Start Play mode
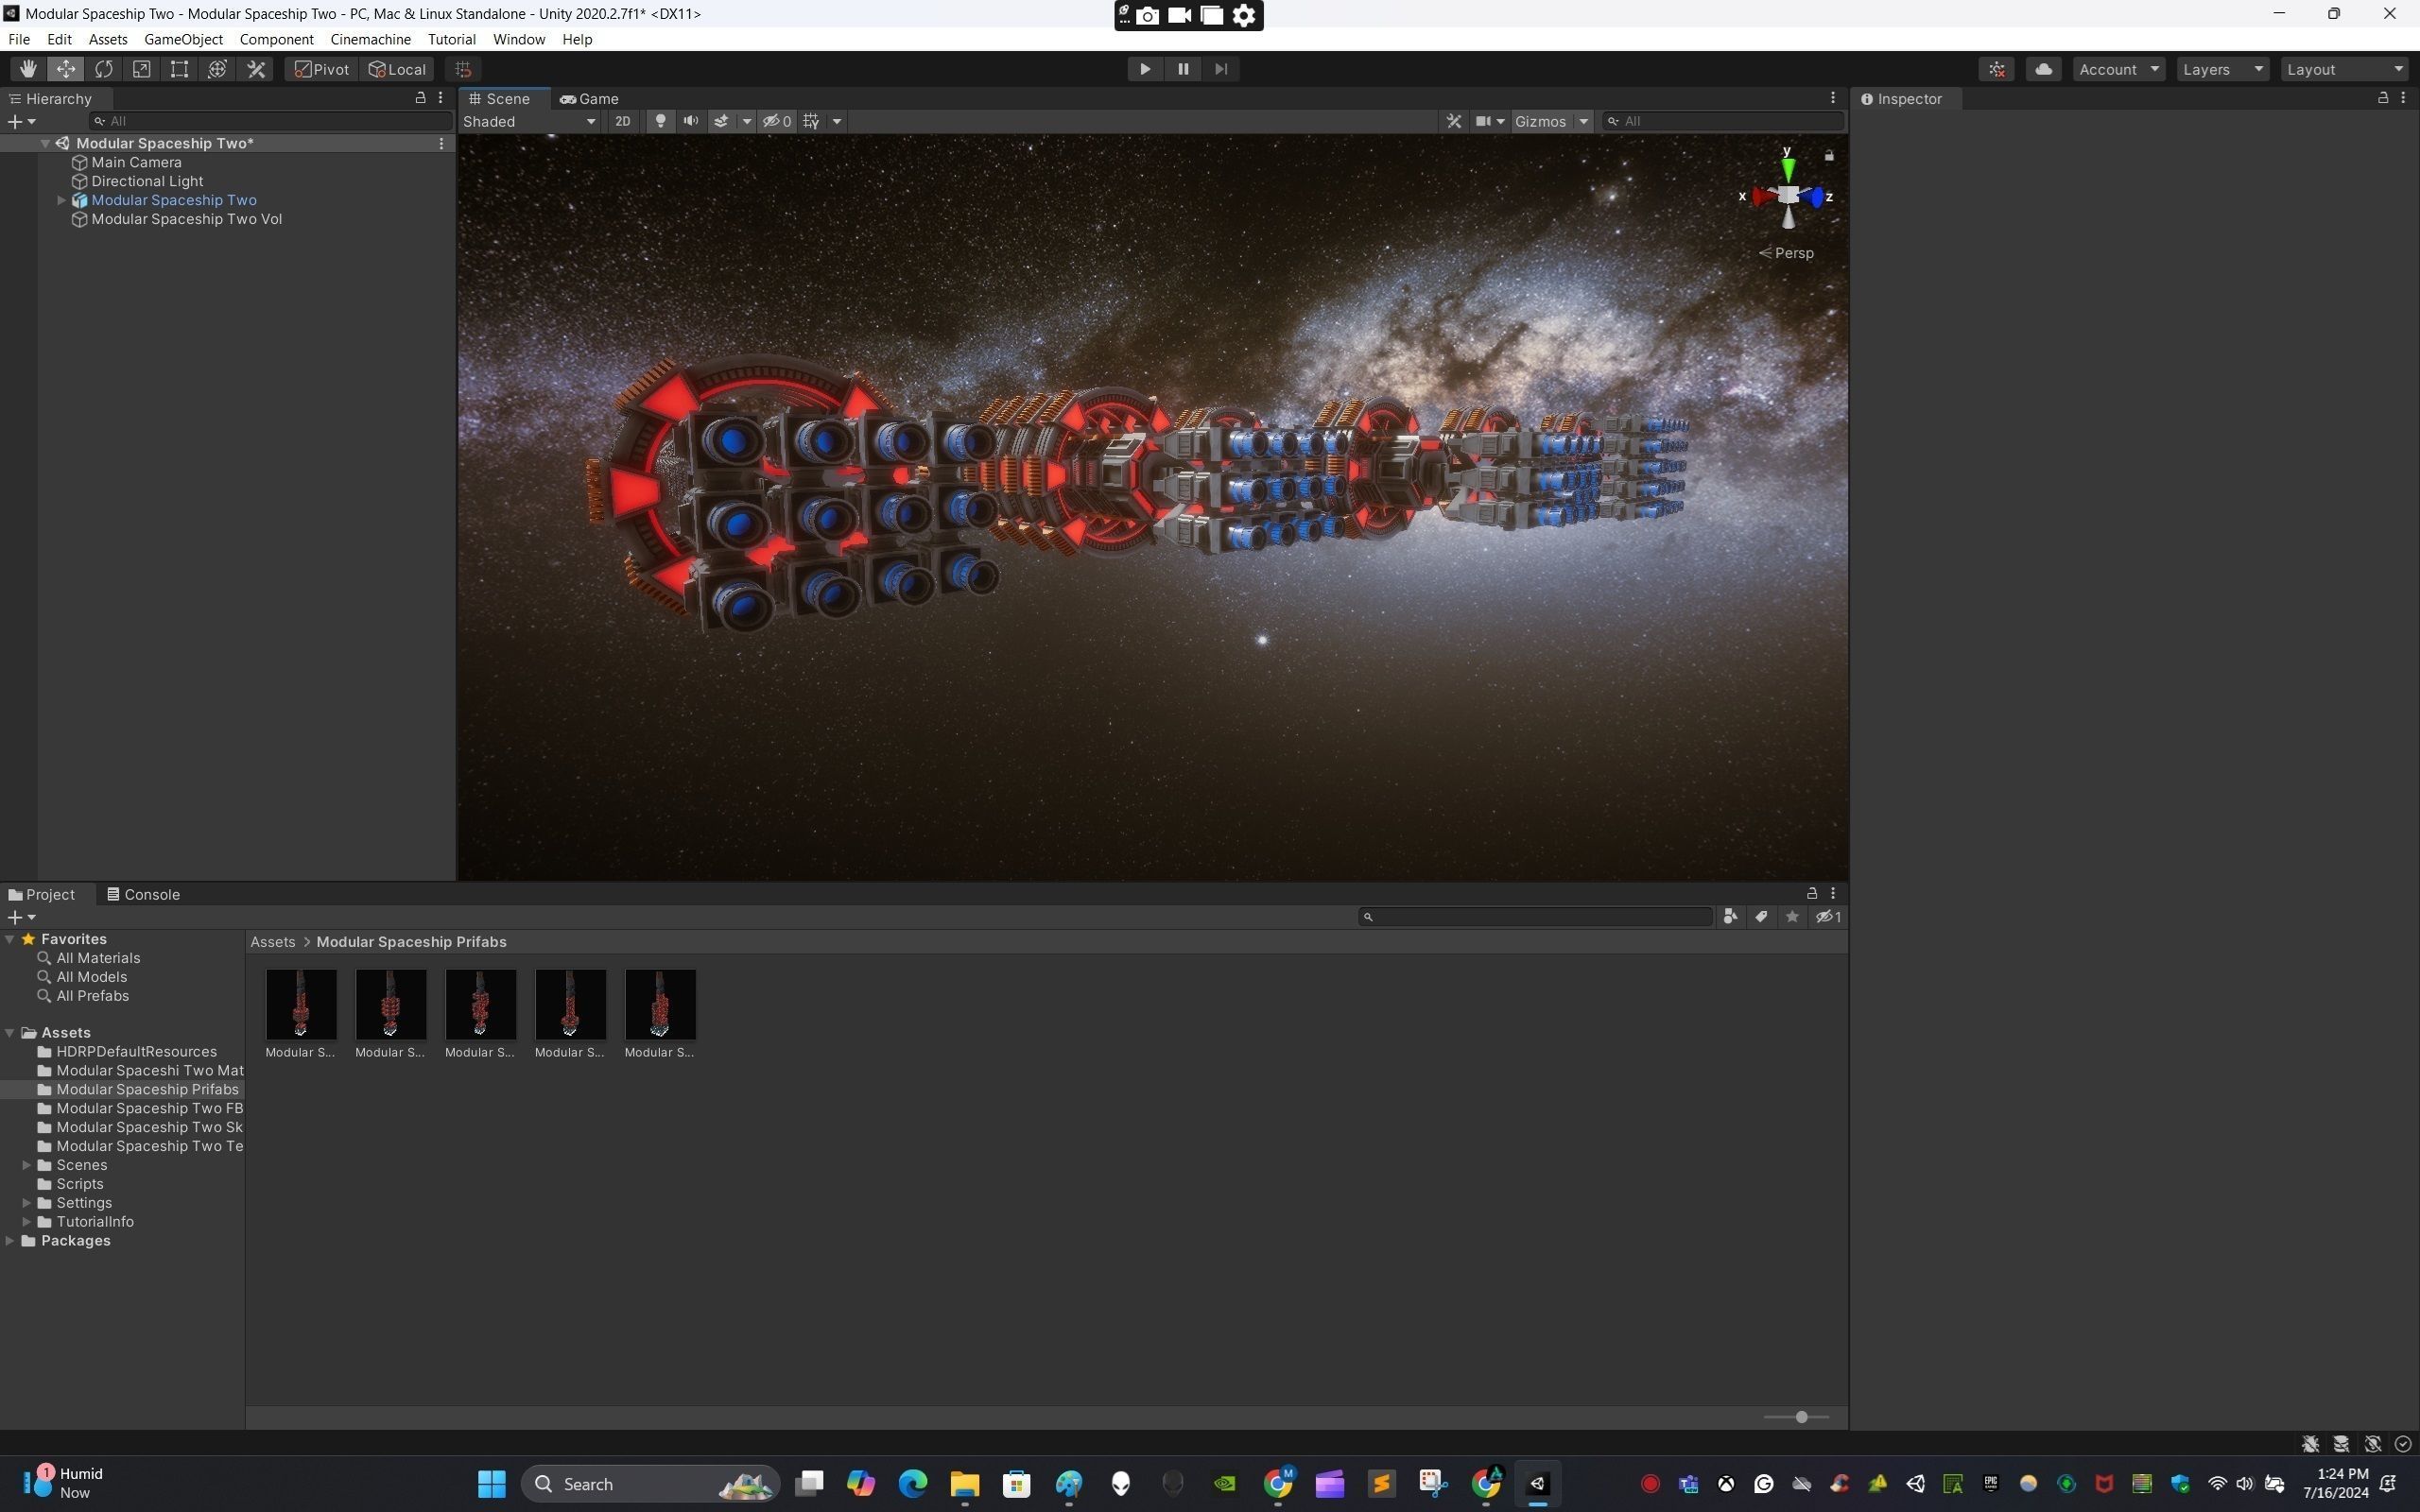 pyautogui.click(x=1145, y=69)
